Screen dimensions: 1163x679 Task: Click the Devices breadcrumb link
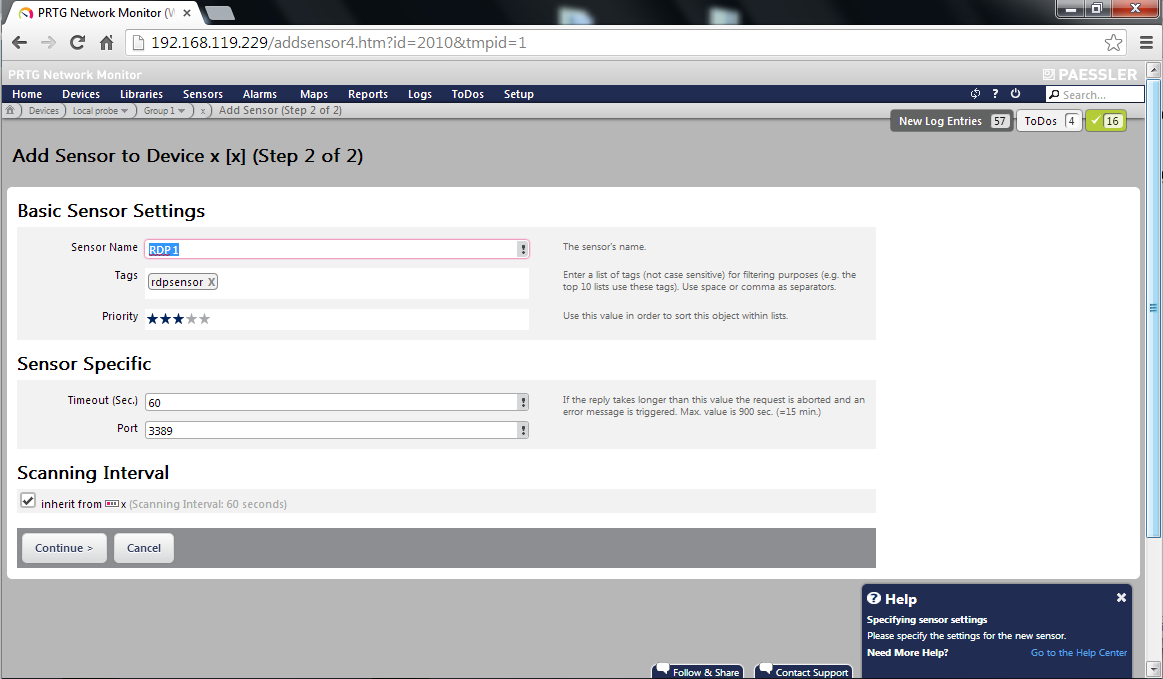click(44, 111)
